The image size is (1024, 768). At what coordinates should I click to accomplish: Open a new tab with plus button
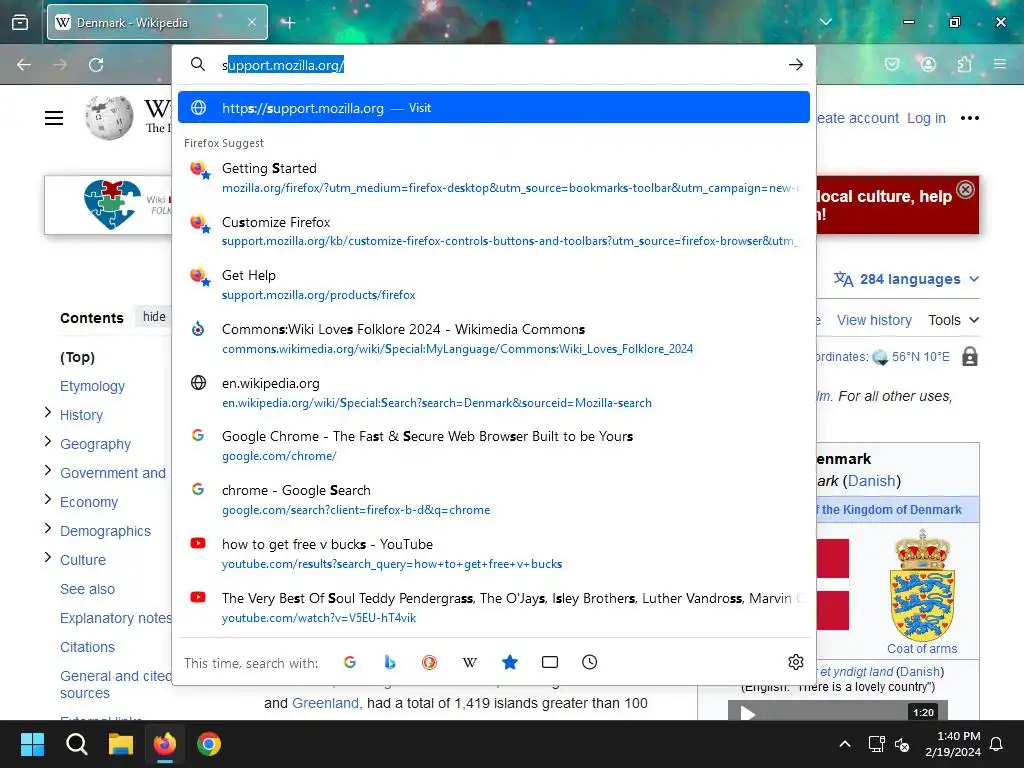tap(288, 23)
